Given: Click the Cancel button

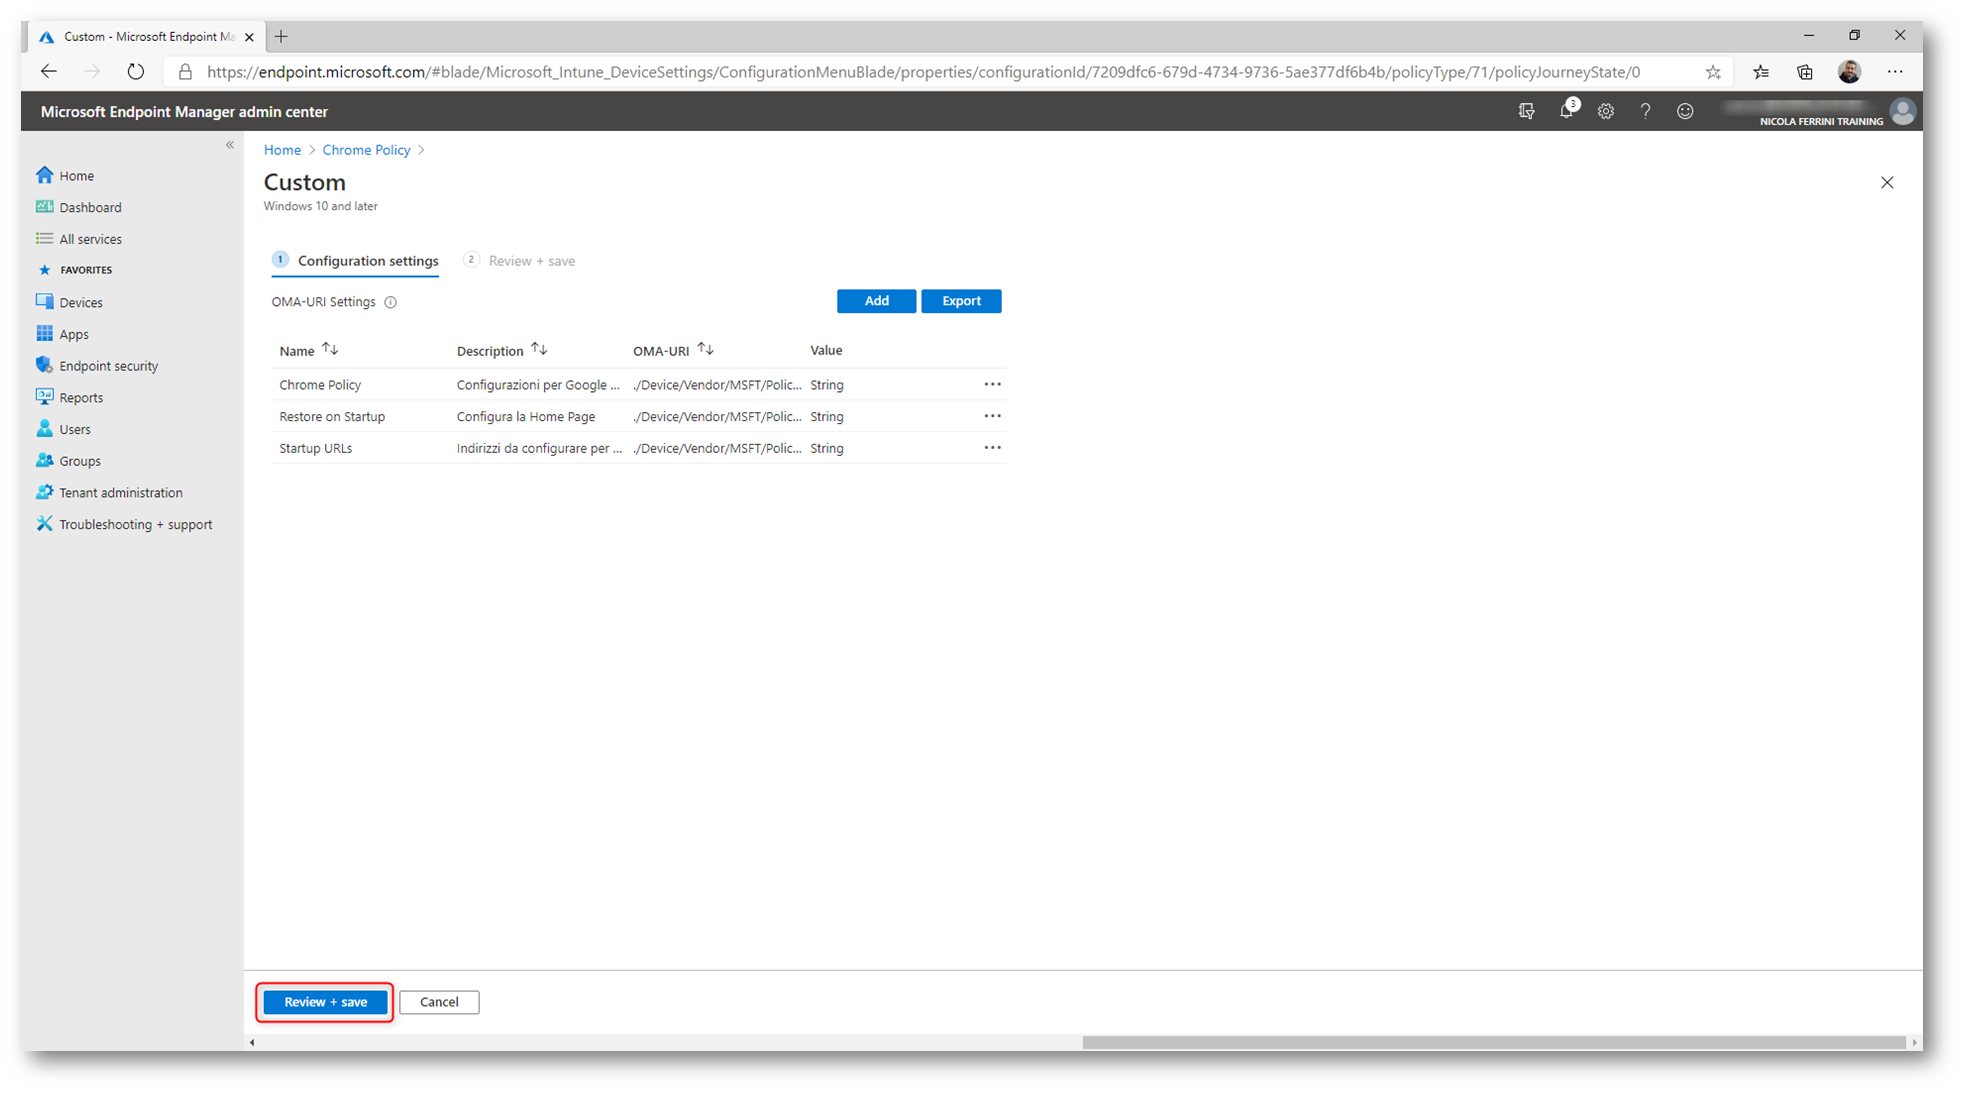Looking at the screenshot, I should 439,1002.
